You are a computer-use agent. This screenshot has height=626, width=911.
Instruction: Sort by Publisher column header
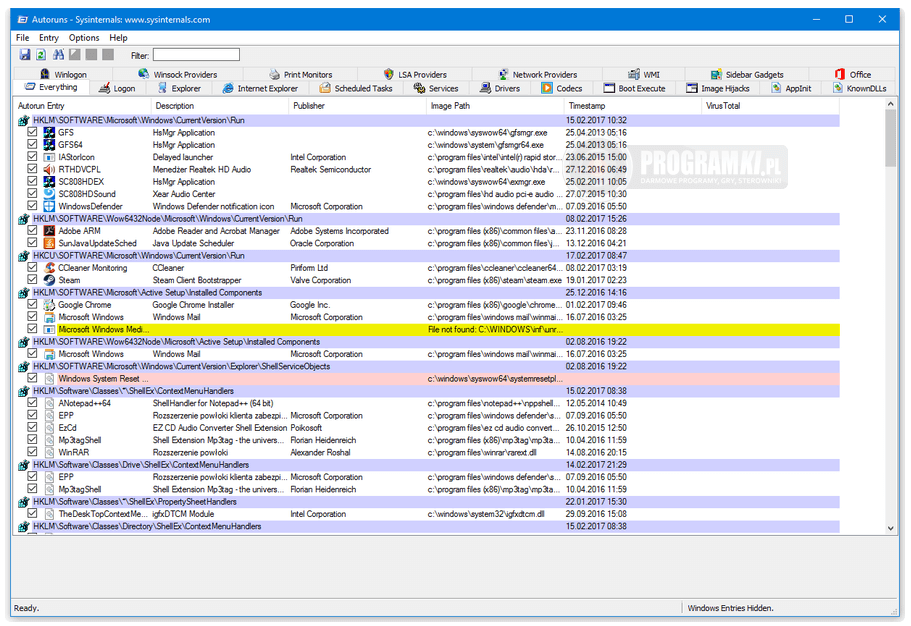[x=357, y=106]
